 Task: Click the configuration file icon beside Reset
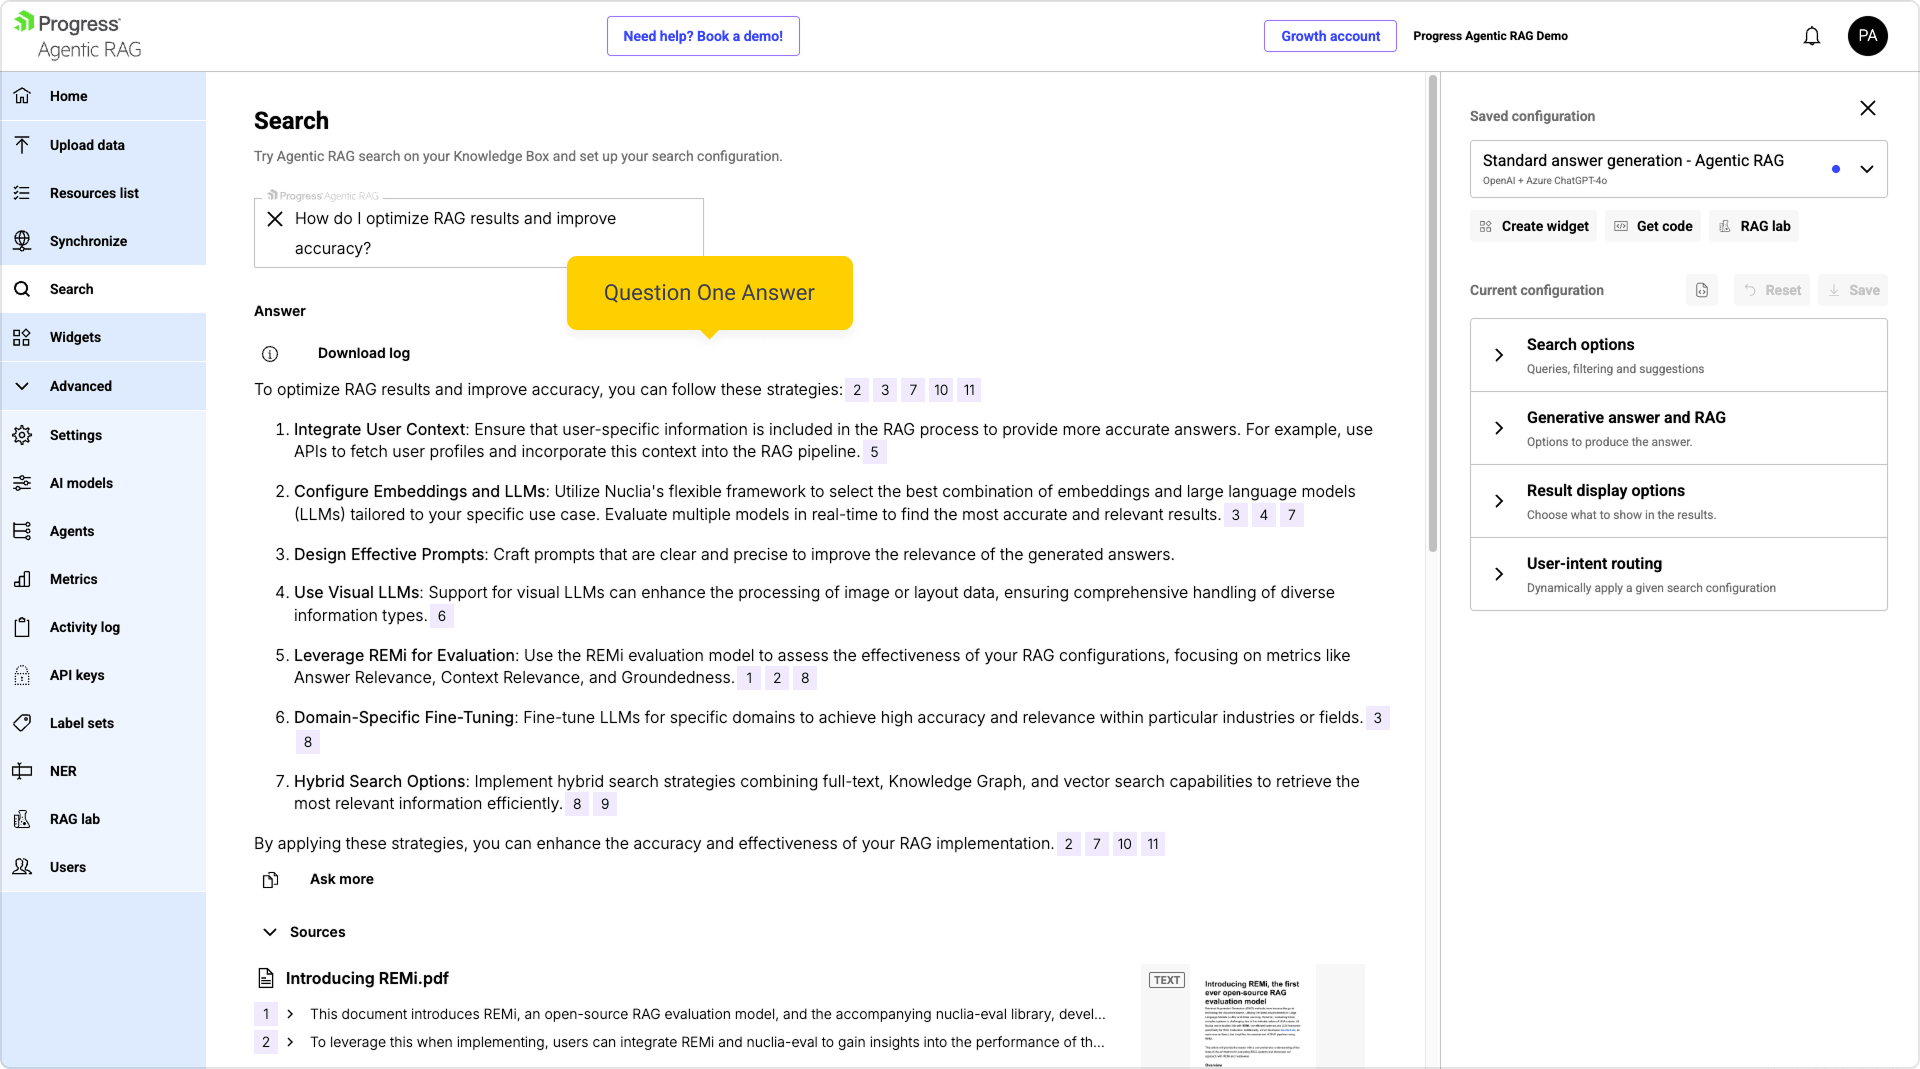click(x=1702, y=290)
